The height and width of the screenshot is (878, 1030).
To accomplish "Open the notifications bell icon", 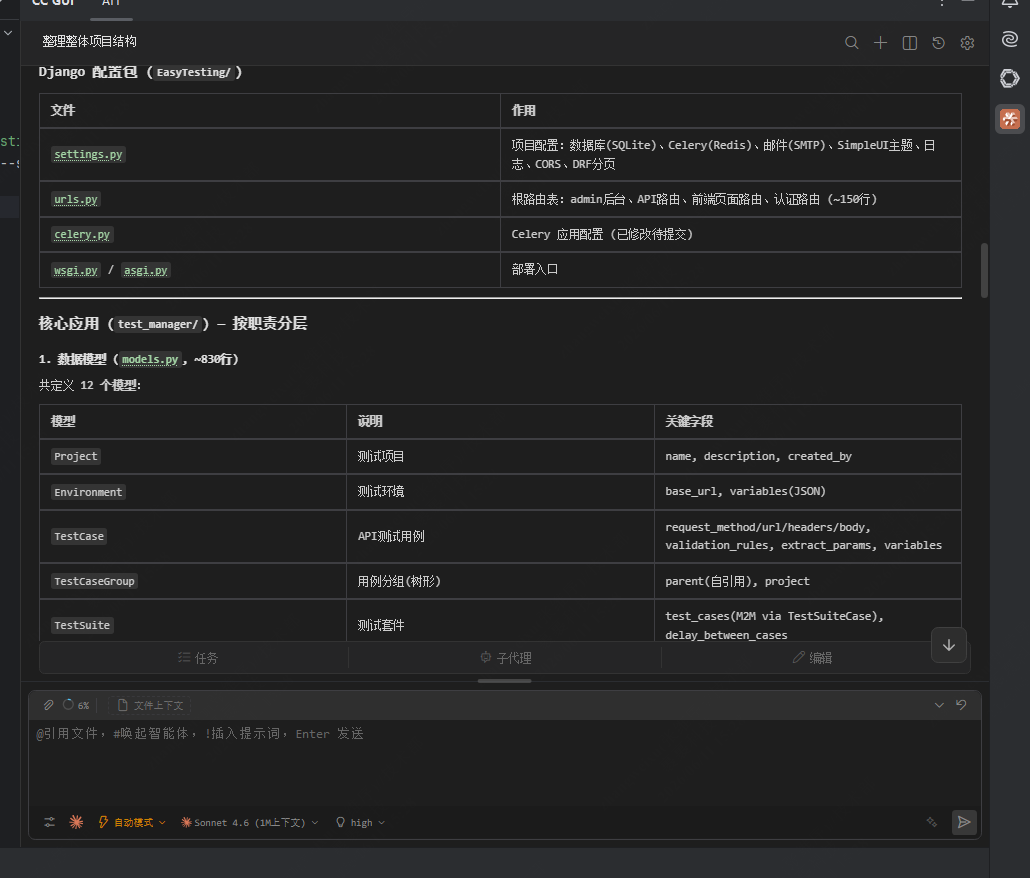I will [1010, 3].
